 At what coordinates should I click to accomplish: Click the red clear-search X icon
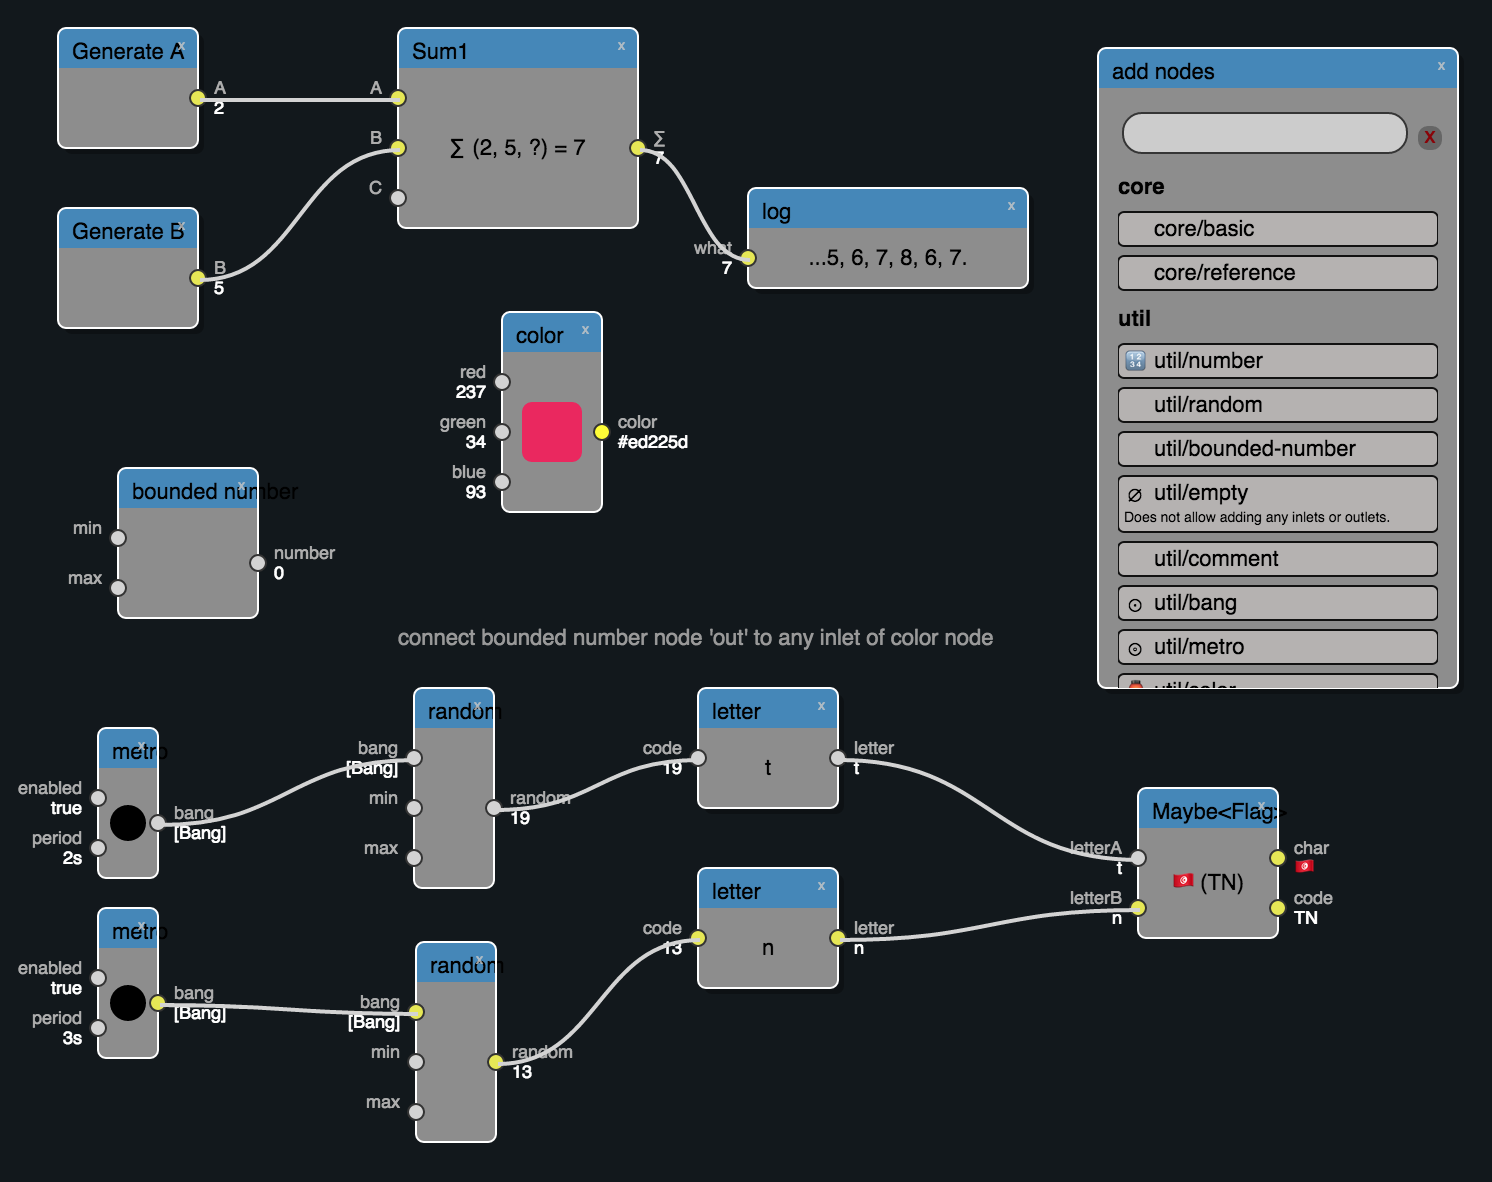[1429, 137]
